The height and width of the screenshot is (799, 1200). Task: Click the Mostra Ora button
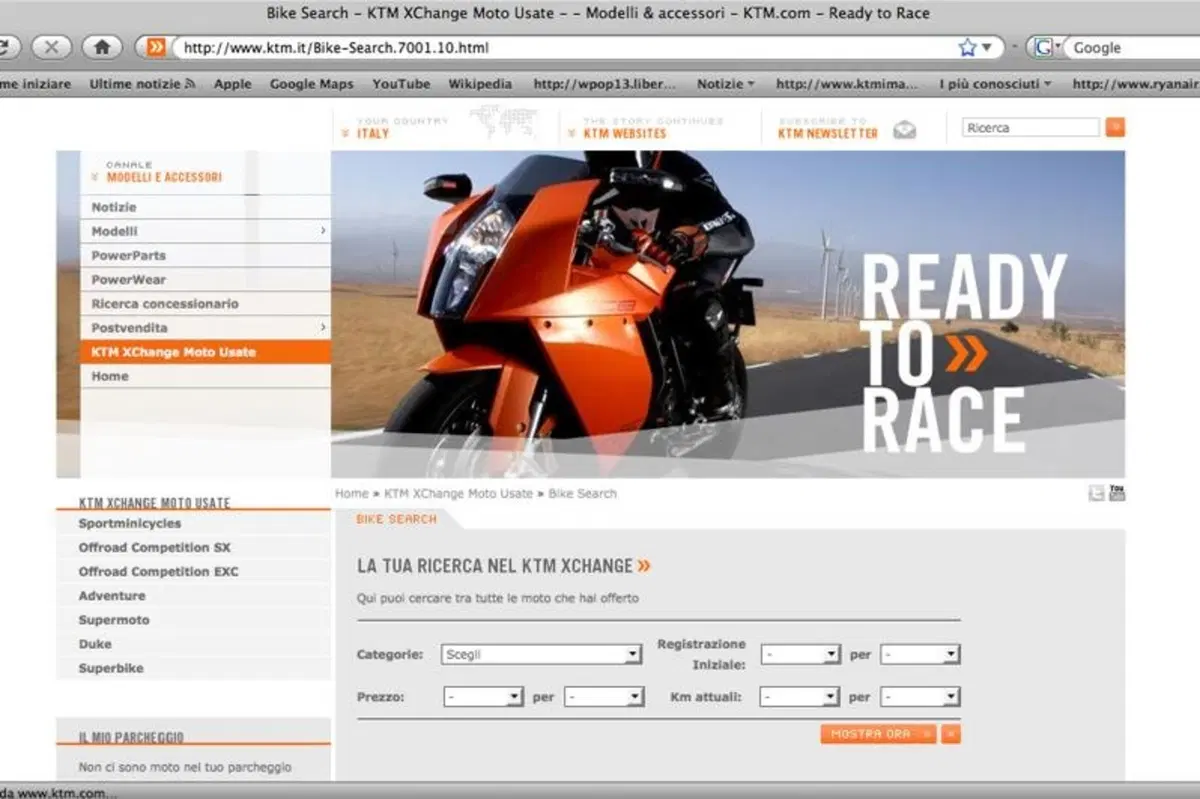(x=878, y=734)
